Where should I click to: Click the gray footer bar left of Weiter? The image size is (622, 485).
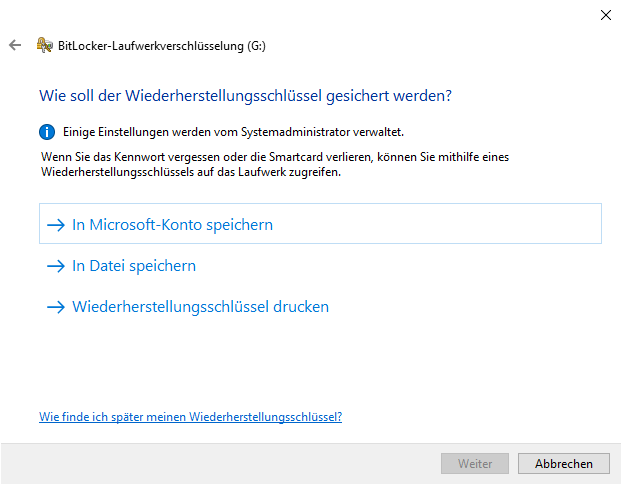(220, 464)
